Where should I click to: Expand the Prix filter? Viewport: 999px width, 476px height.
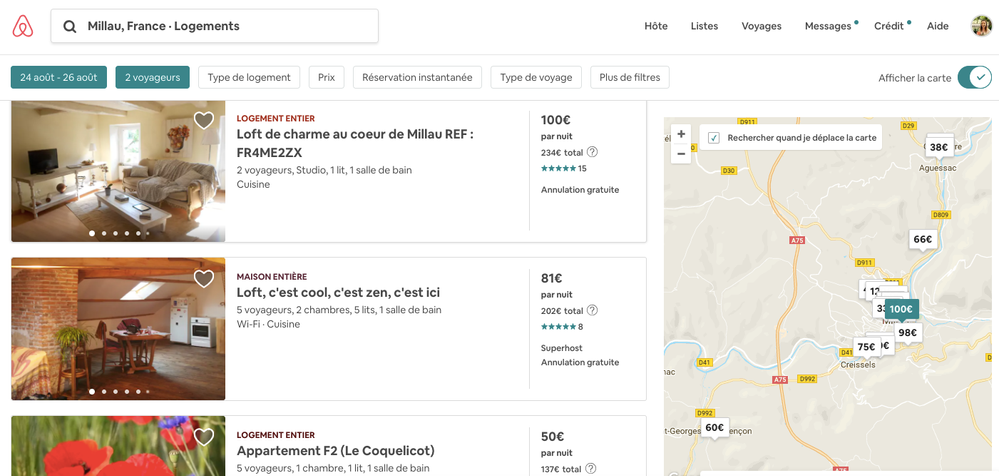326,78
